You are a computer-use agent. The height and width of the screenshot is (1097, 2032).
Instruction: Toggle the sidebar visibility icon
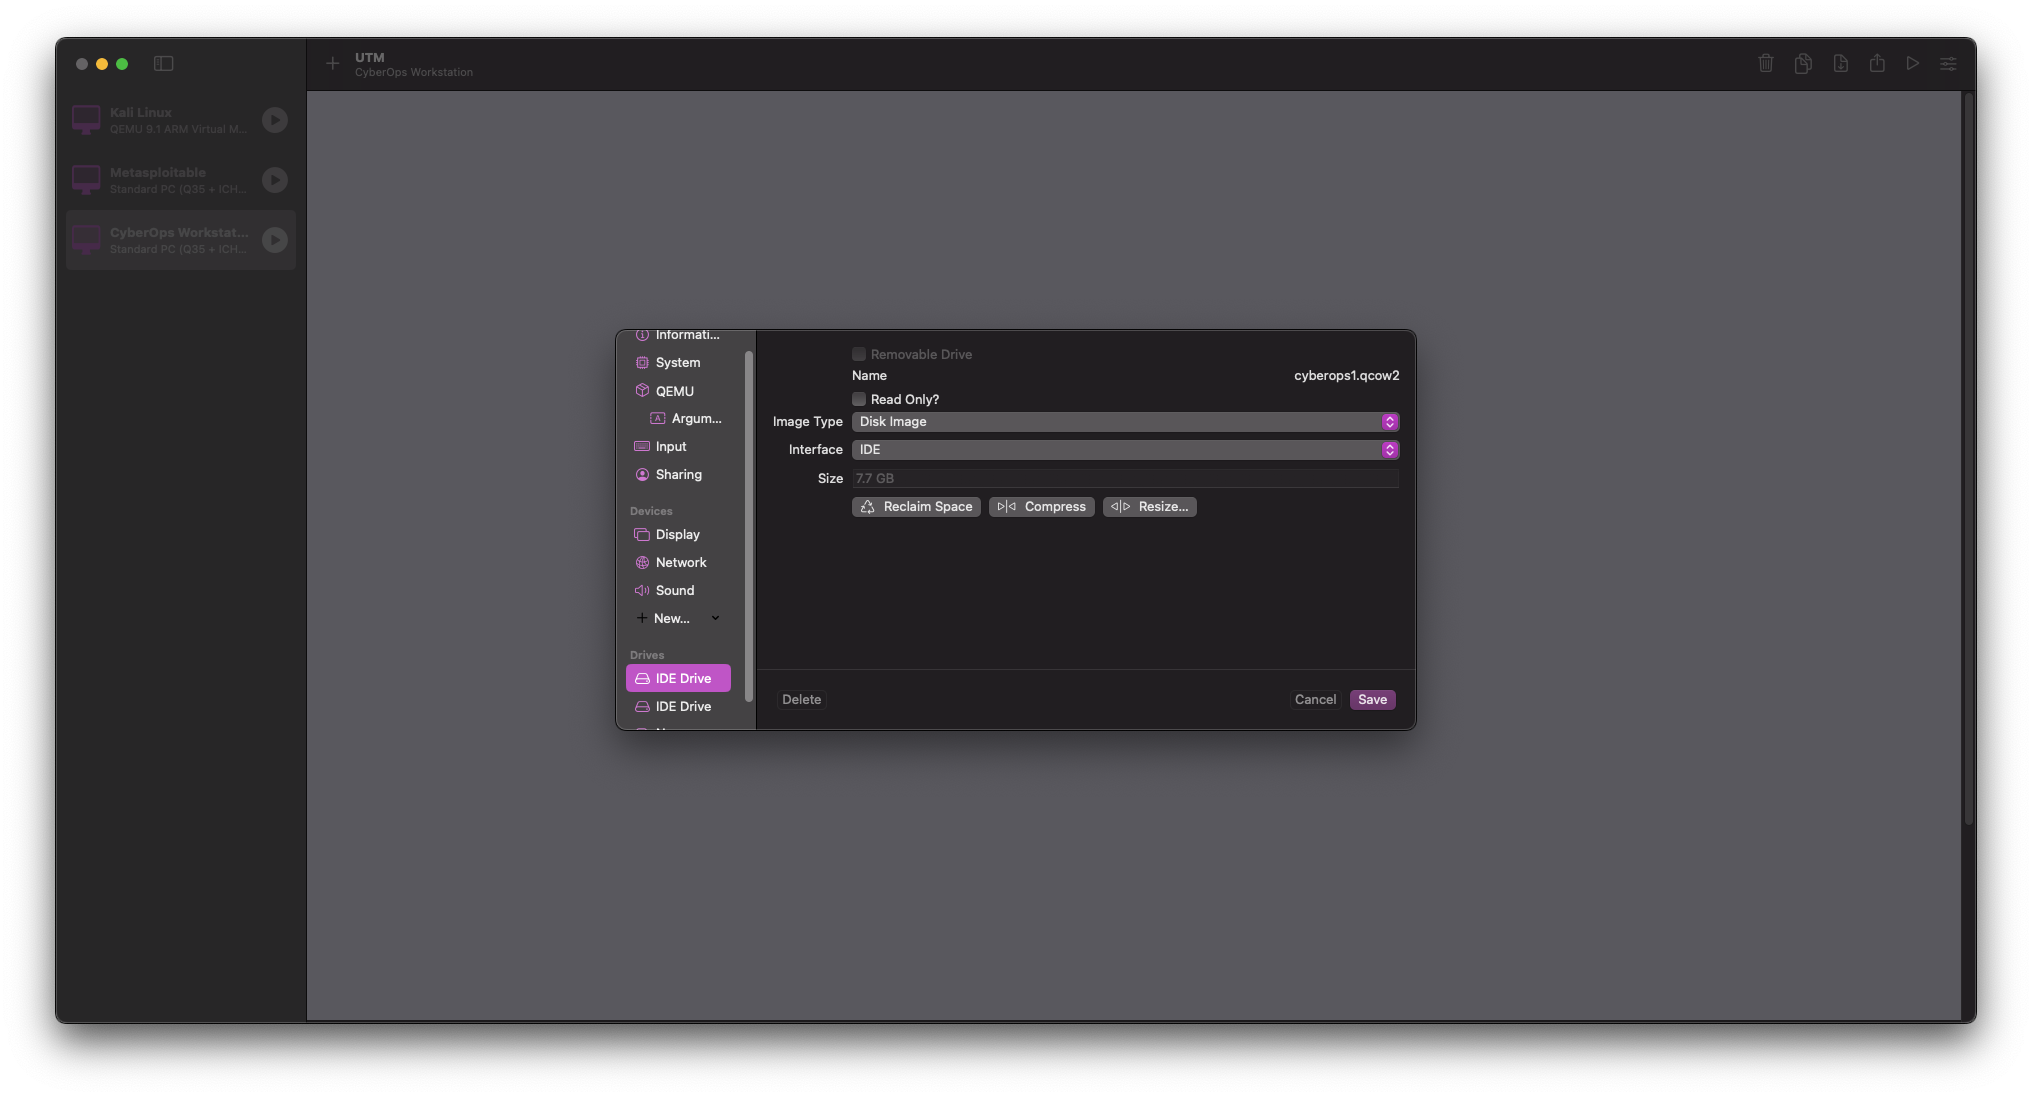(164, 63)
